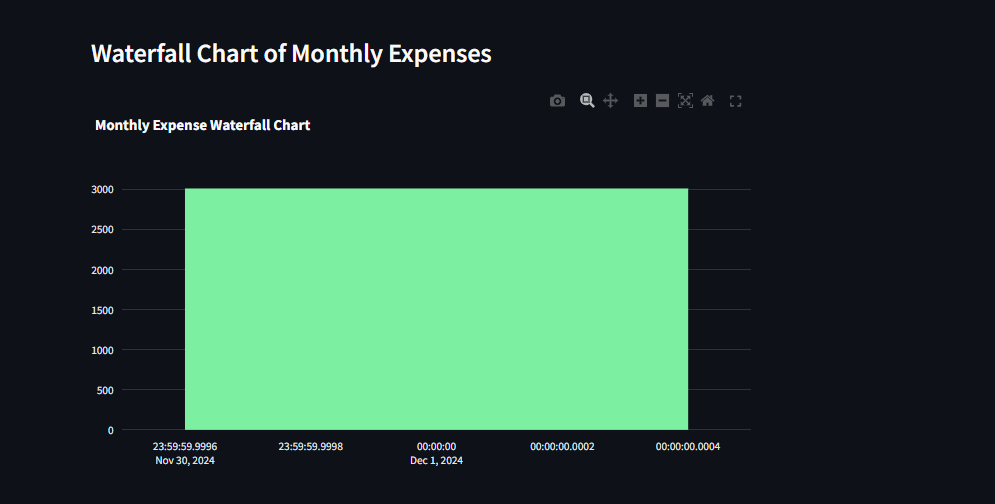
Task: Click the Zoom out minus icon
Action: click(662, 101)
